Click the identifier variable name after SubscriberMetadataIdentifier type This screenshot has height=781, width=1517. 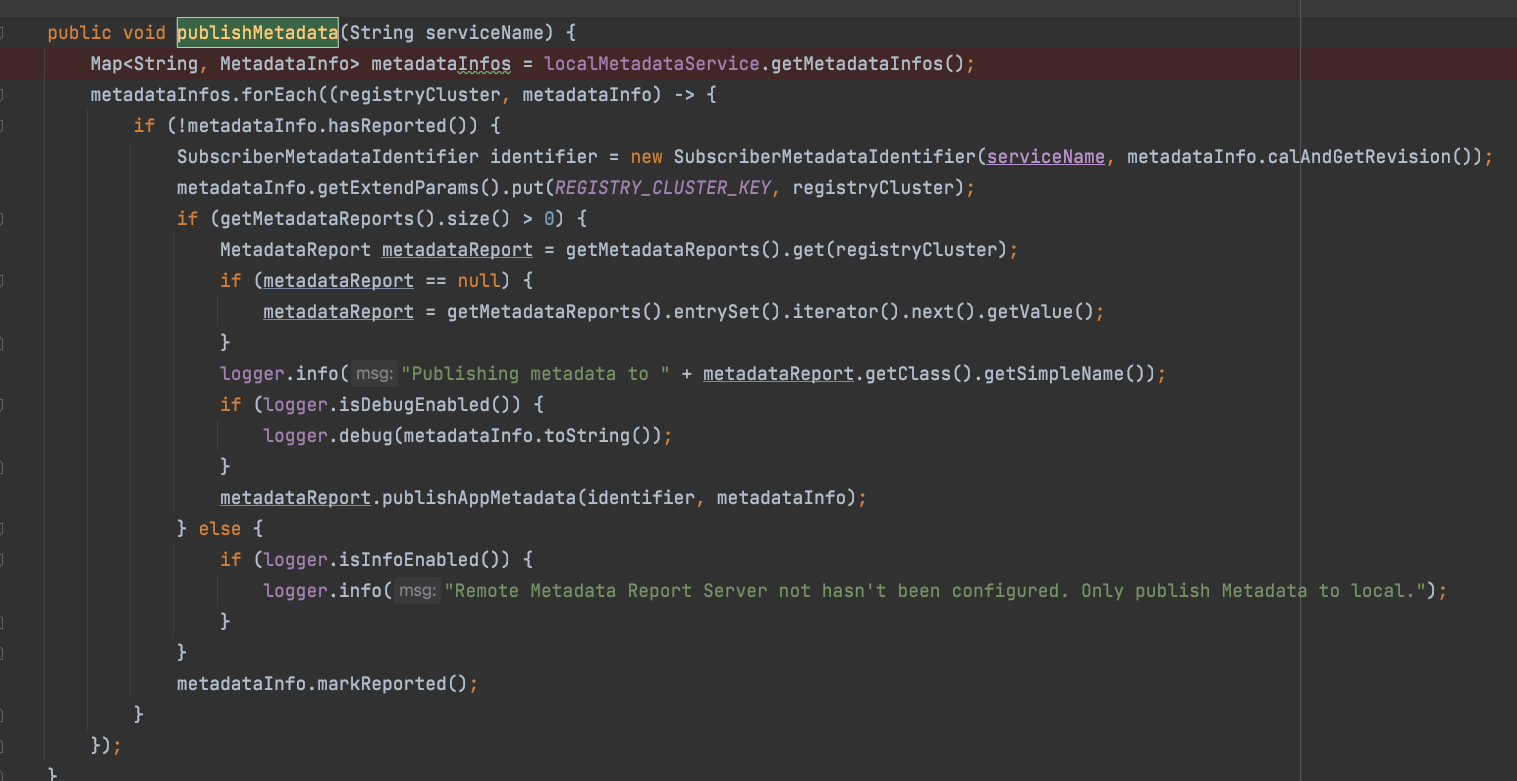[544, 157]
